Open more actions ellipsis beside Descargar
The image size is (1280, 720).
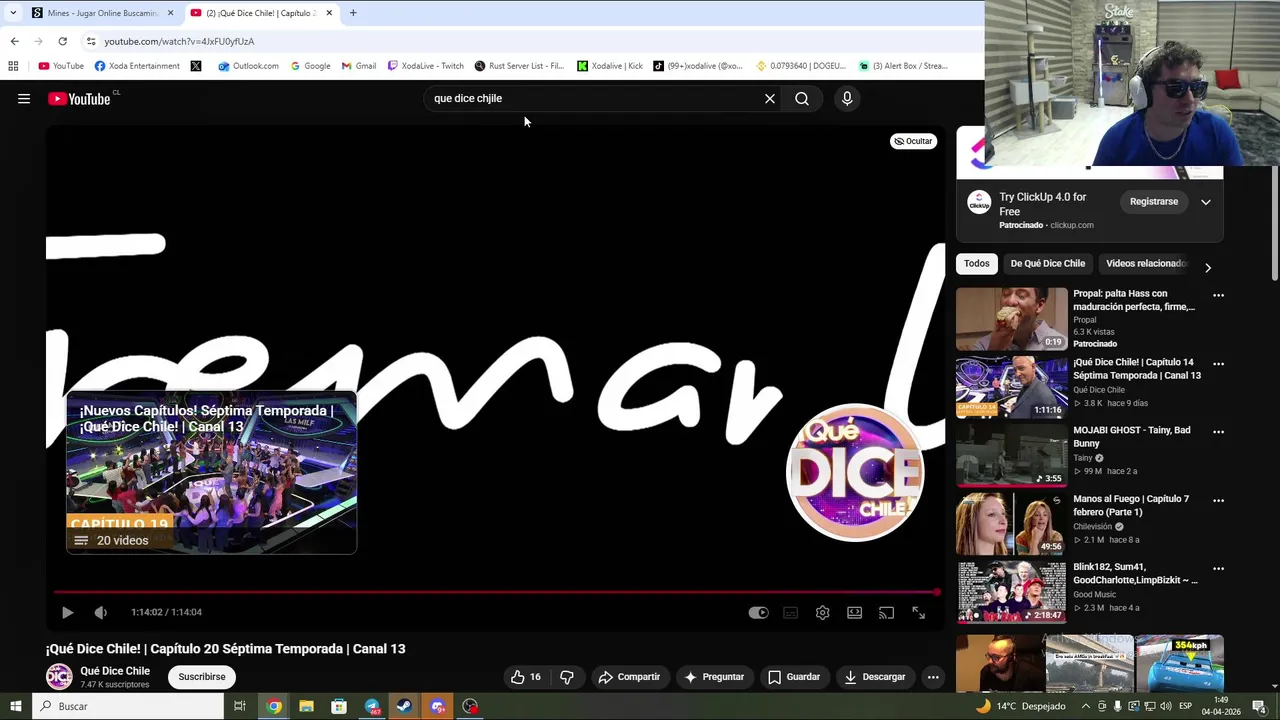click(x=933, y=677)
